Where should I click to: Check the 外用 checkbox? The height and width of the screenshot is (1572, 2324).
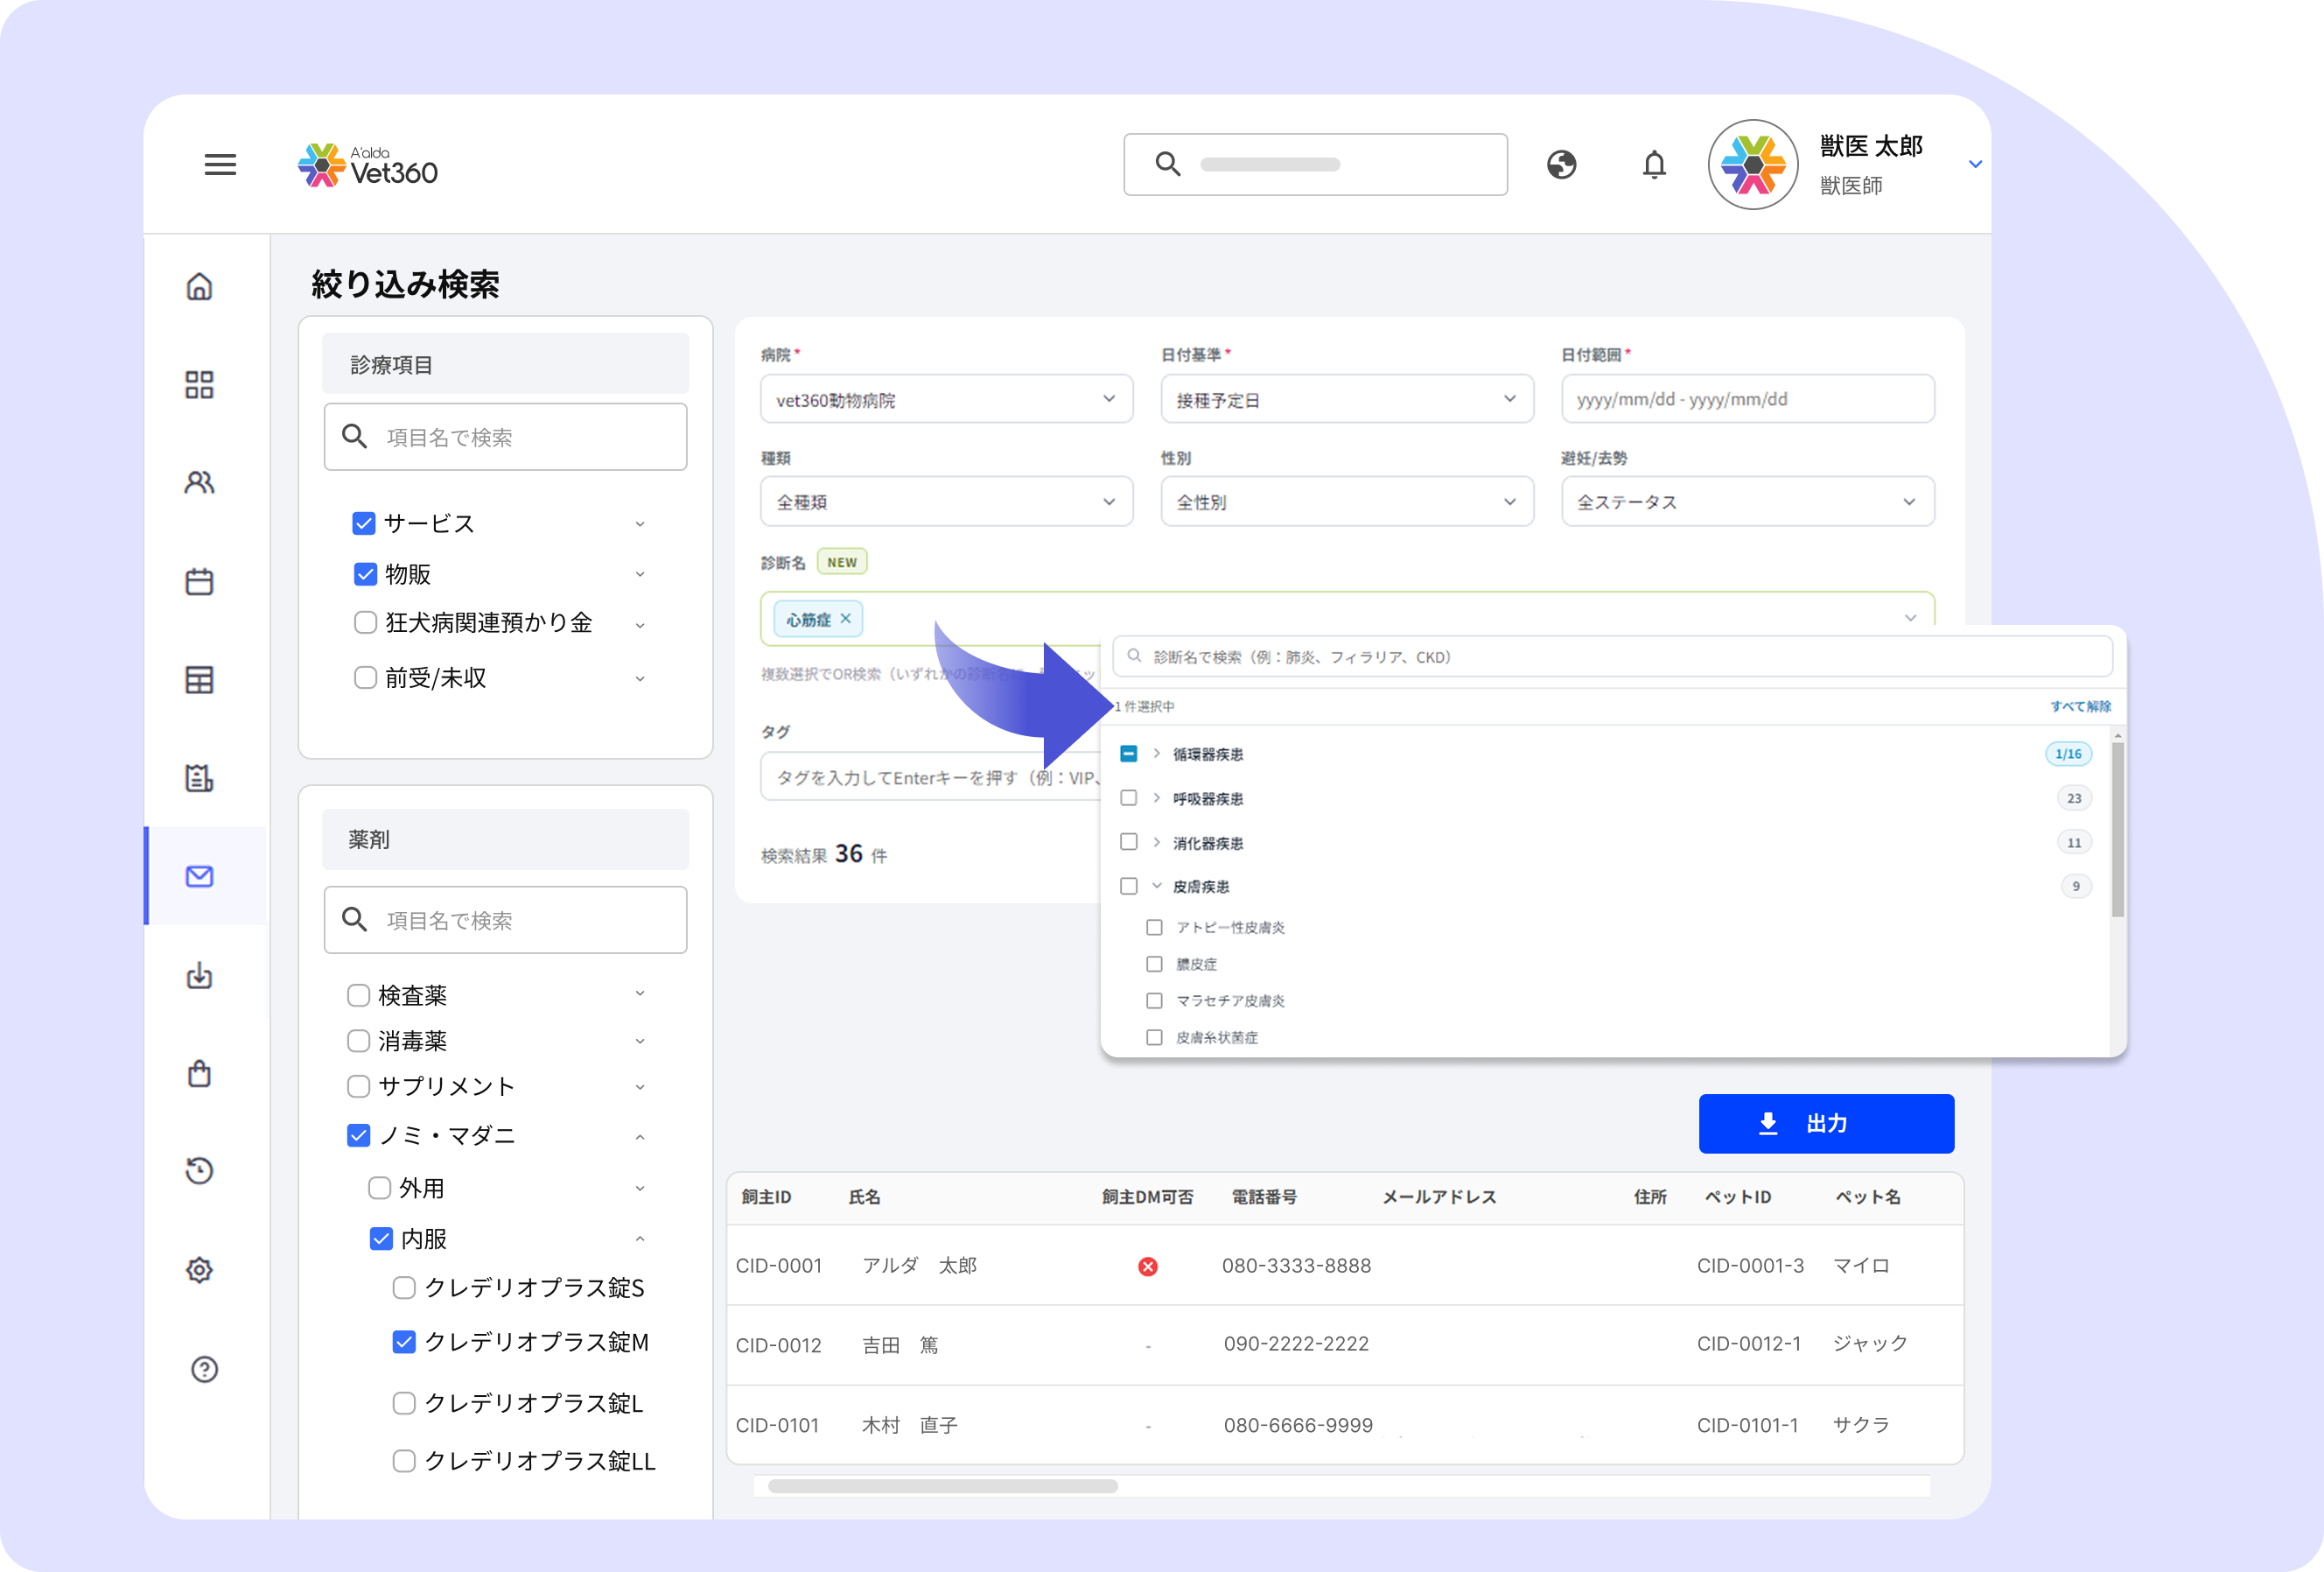(379, 1188)
